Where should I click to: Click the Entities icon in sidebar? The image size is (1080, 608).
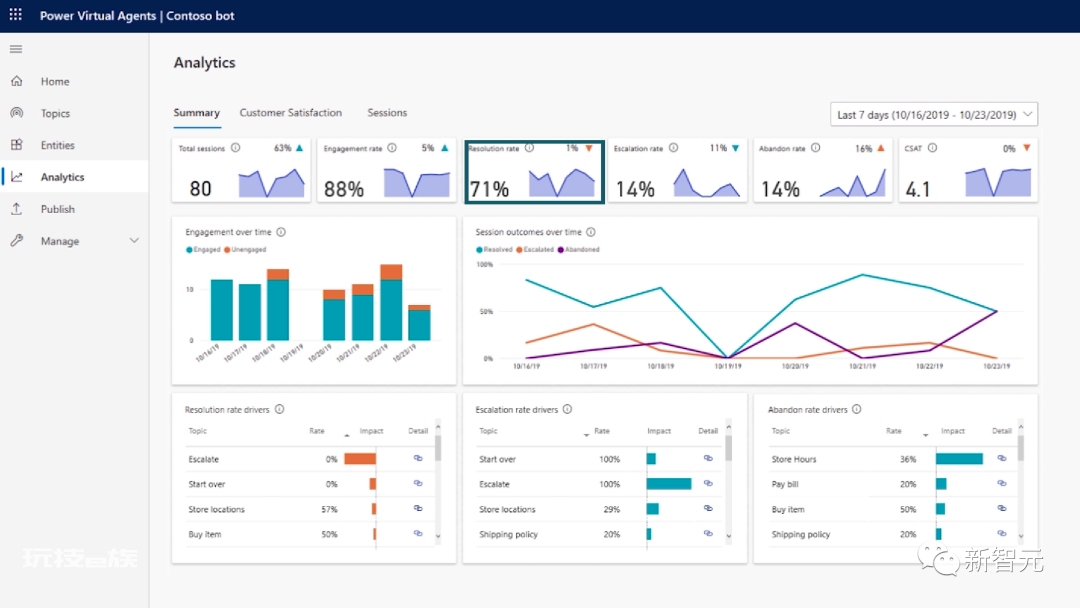pyautogui.click(x=17, y=145)
